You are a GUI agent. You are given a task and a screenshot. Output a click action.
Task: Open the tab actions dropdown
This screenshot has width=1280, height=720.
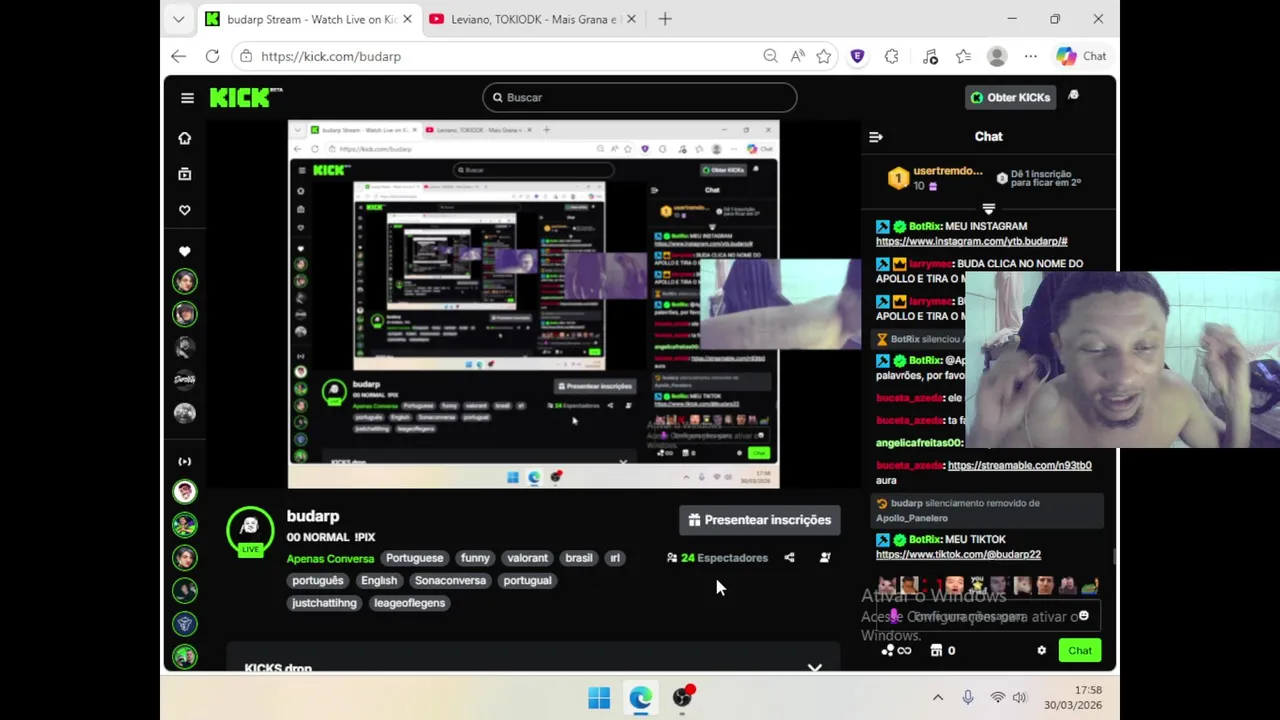pyautogui.click(x=178, y=19)
